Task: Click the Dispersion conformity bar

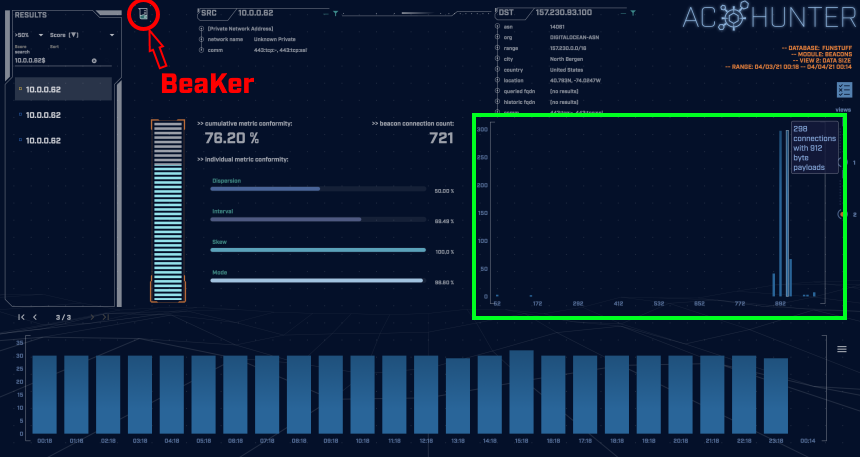Action: (318, 189)
